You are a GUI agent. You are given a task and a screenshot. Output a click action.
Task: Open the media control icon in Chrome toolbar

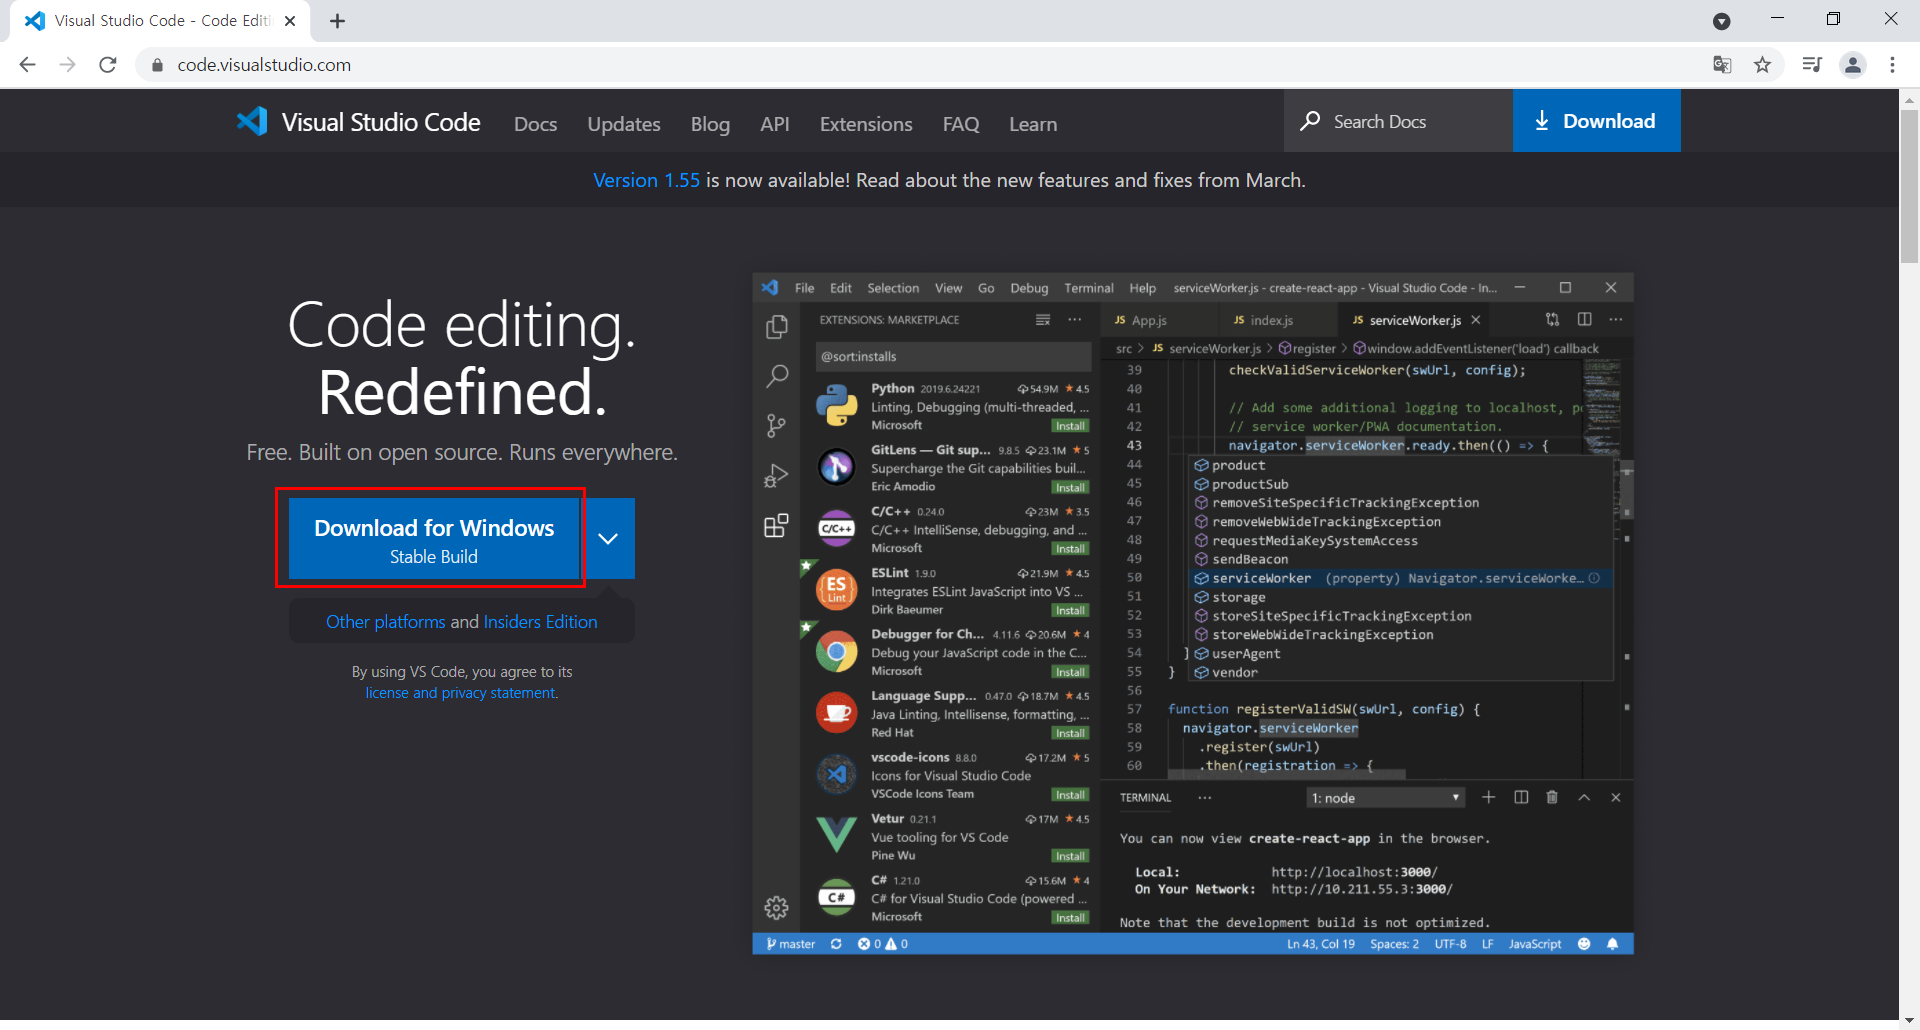click(1812, 65)
